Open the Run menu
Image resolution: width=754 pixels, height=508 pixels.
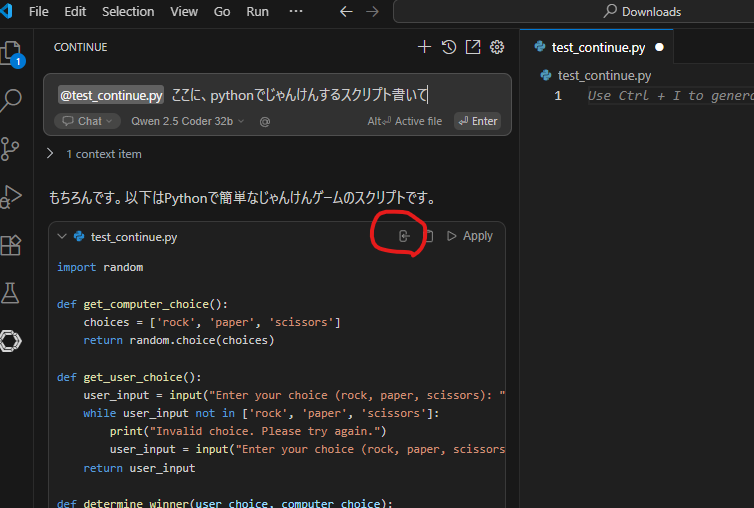click(x=257, y=12)
